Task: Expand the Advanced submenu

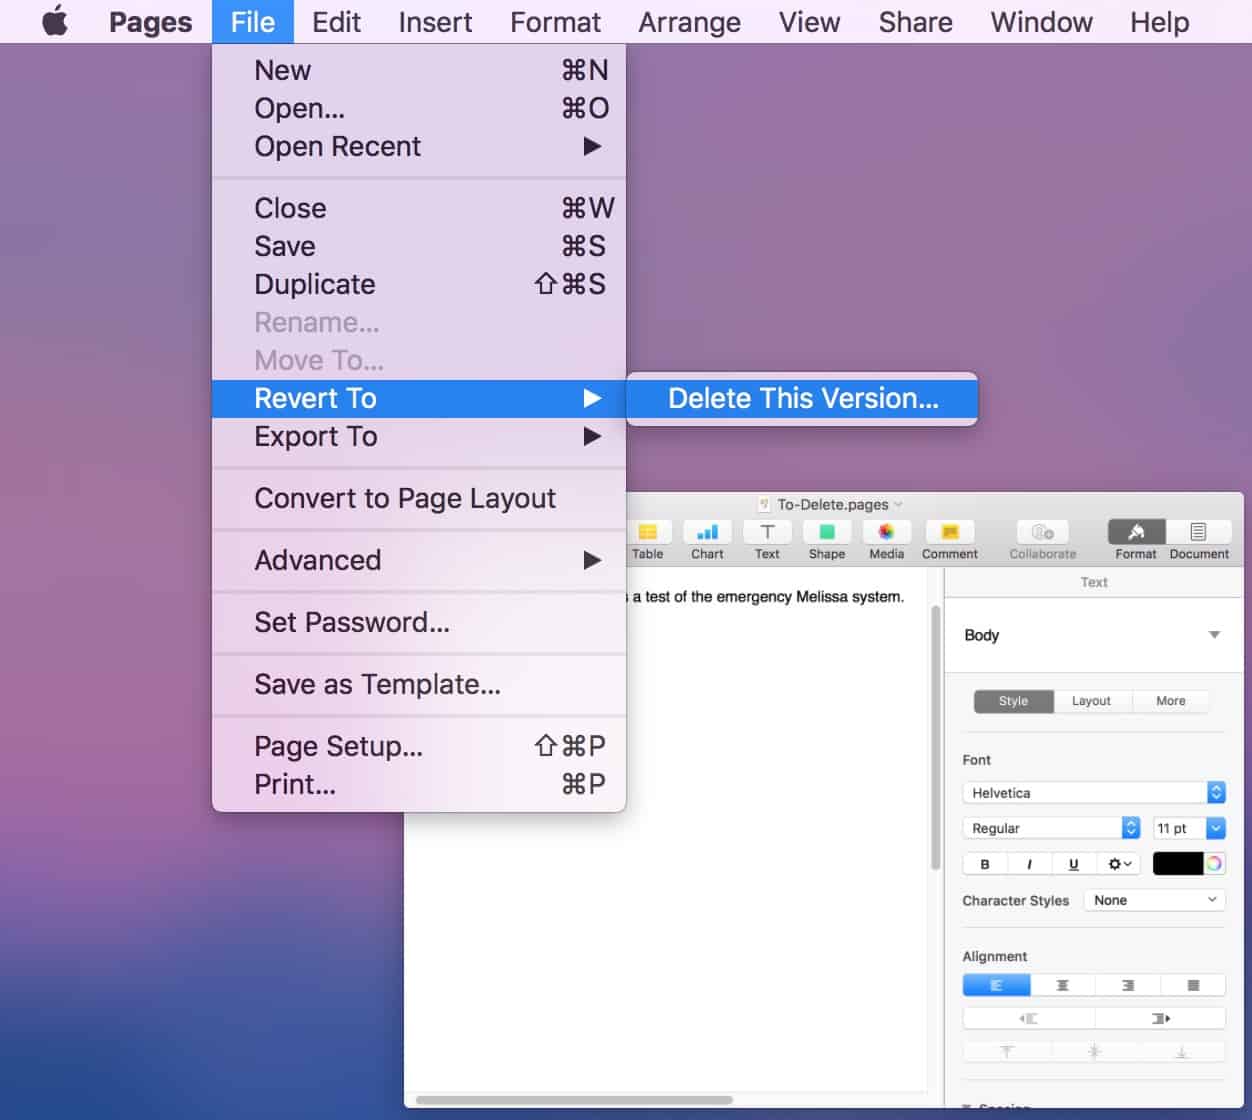Action: coord(419,560)
